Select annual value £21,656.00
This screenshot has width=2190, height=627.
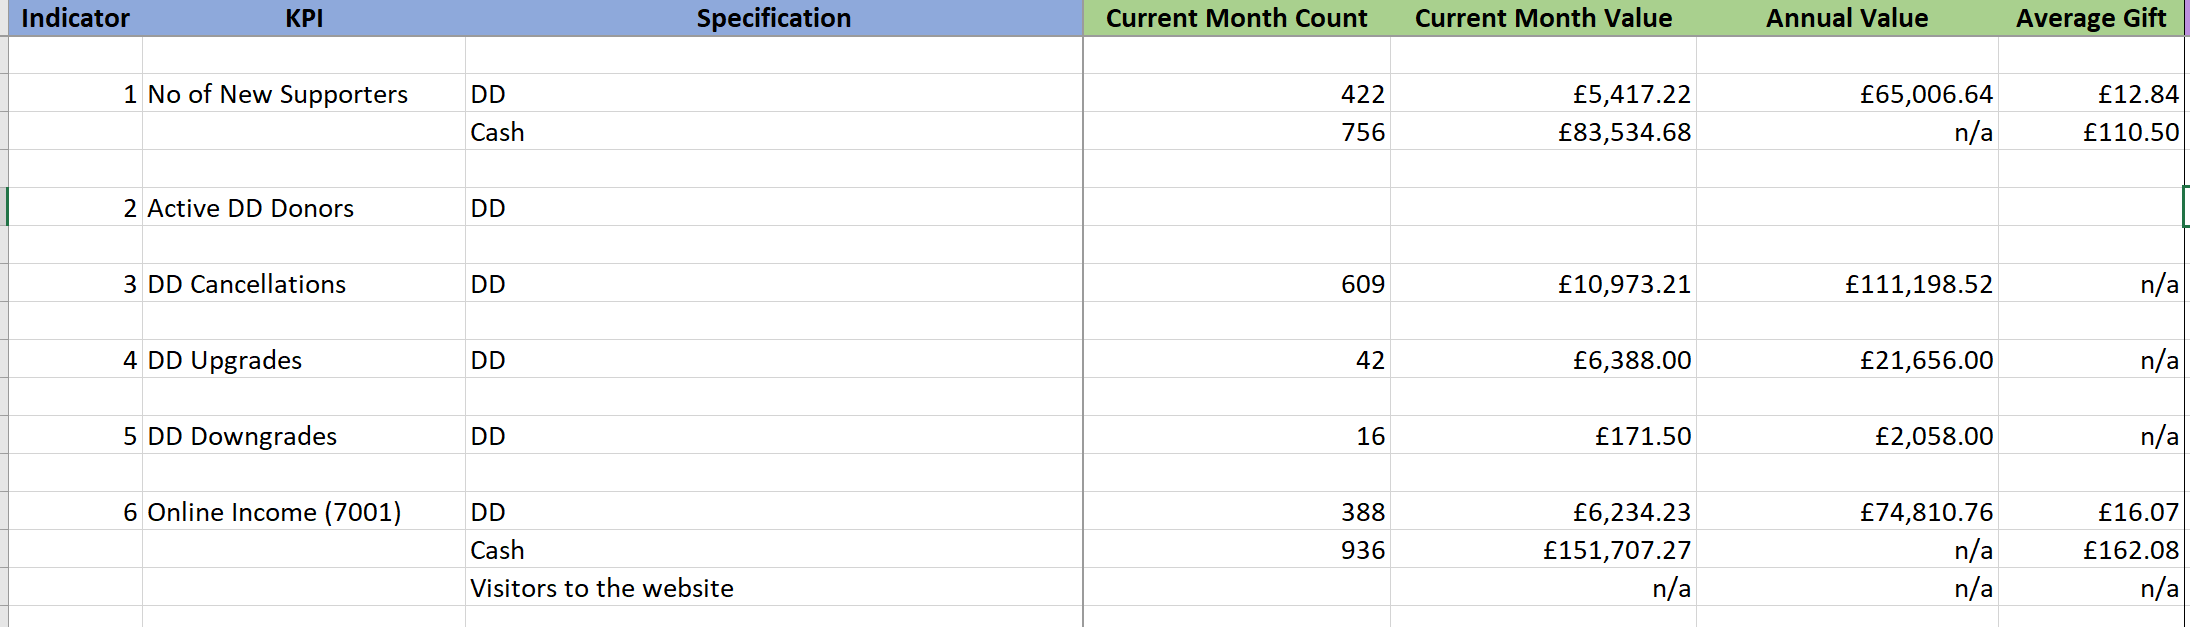[x=1847, y=359]
